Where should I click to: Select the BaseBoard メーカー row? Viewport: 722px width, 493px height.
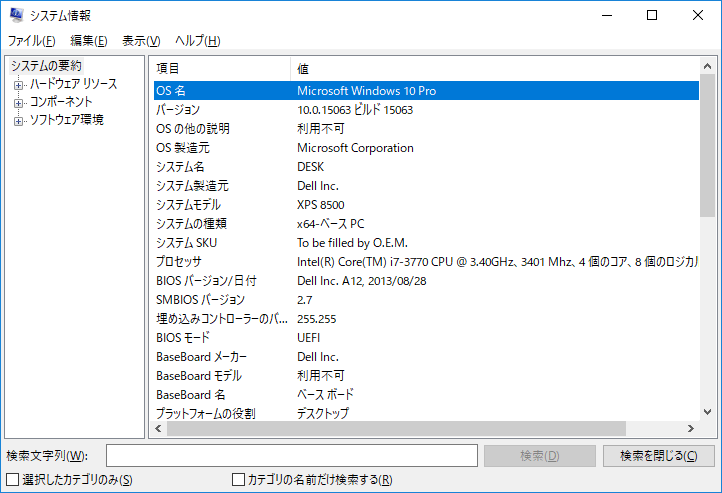tap(426, 357)
